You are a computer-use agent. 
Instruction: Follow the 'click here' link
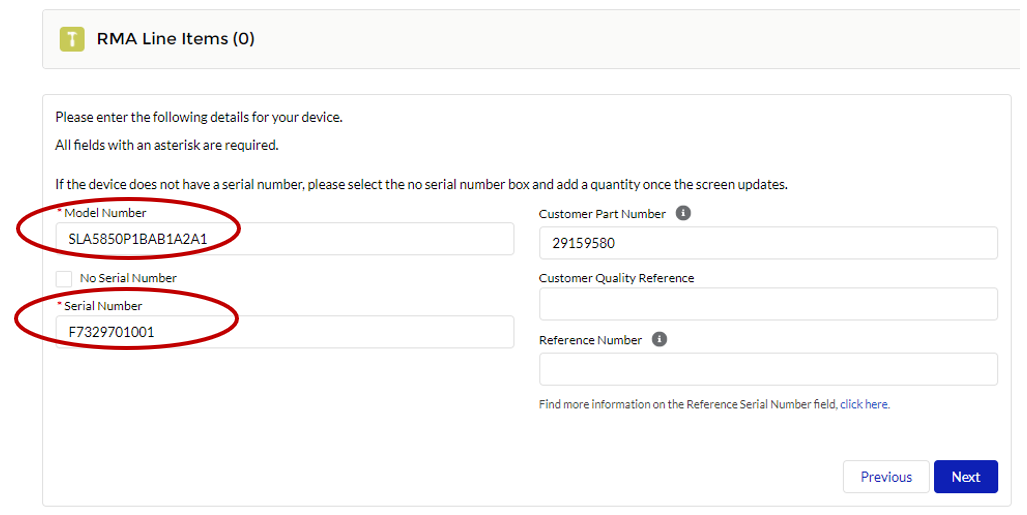(x=865, y=404)
